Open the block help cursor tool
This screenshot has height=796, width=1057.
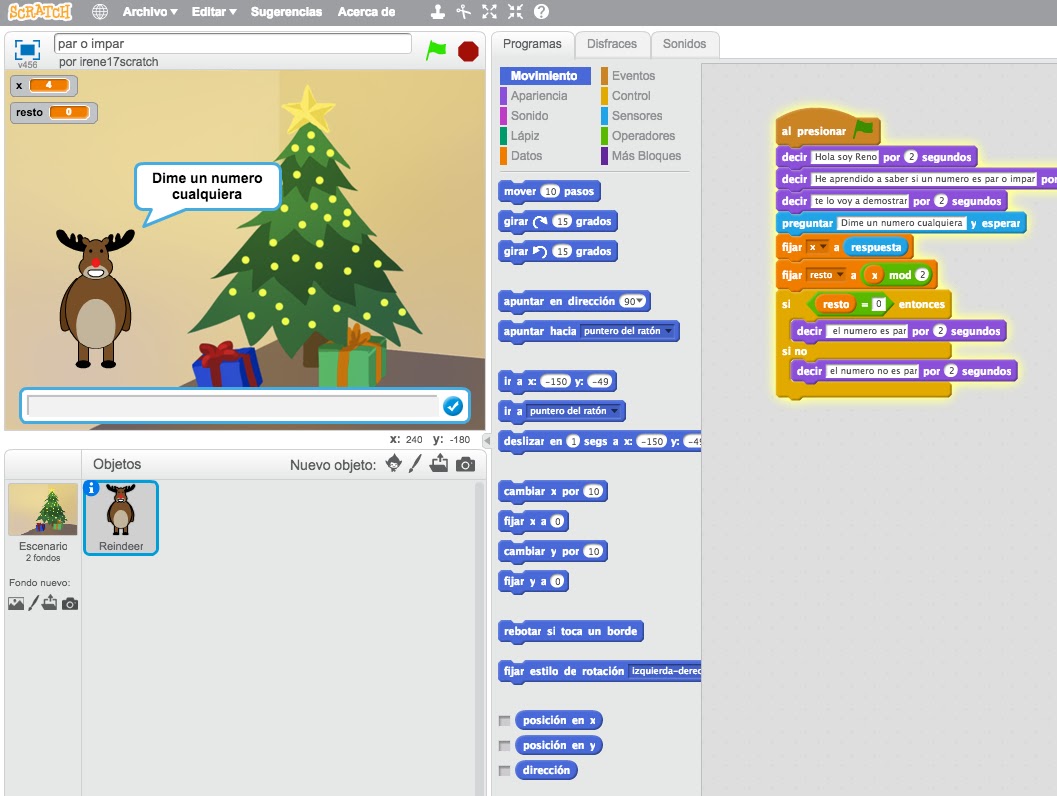541,12
